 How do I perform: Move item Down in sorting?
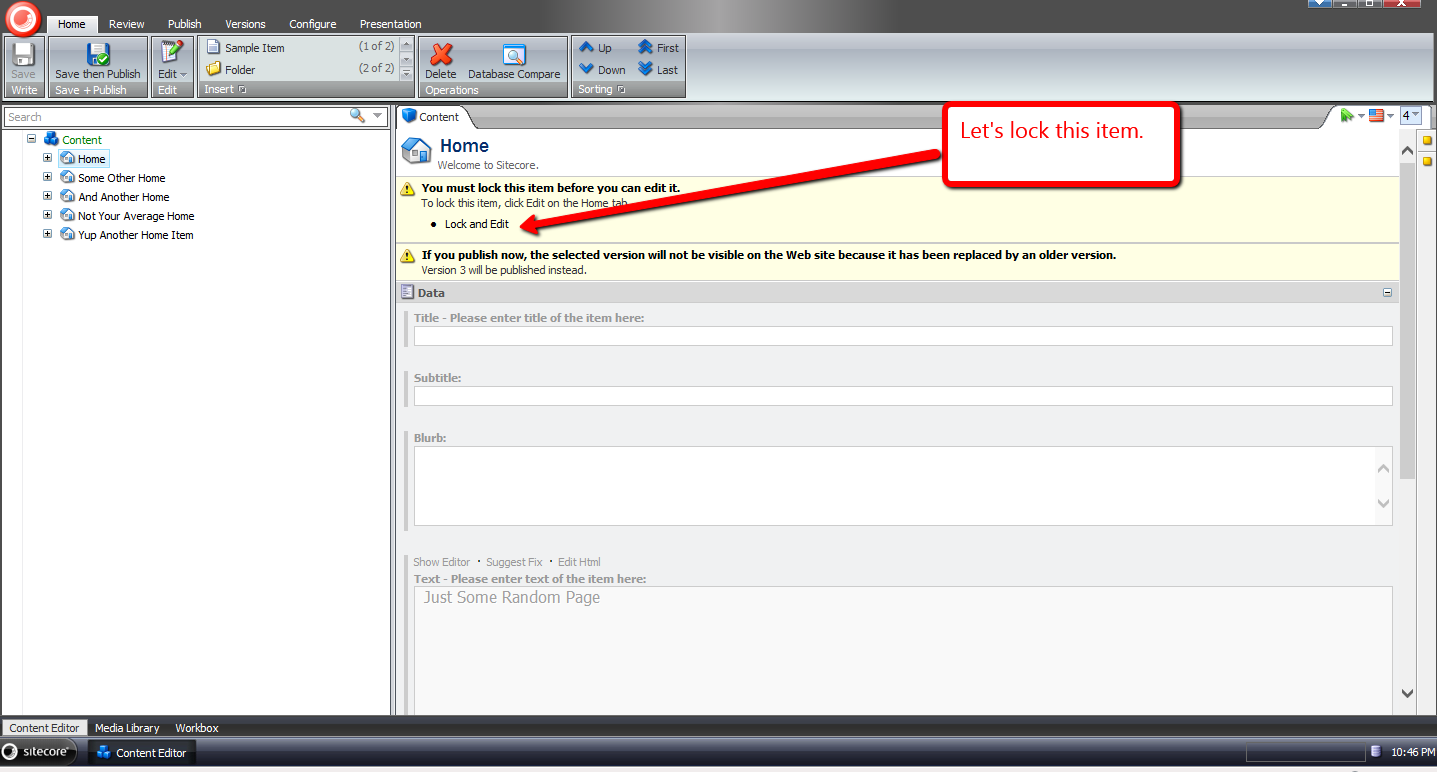click(602, 70)
